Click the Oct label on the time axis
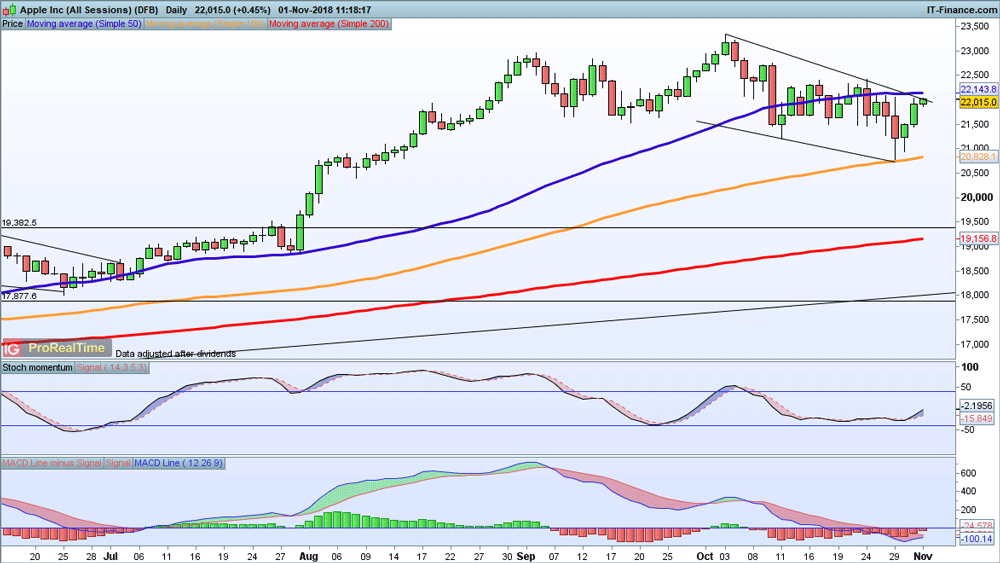 pos(705,556)
